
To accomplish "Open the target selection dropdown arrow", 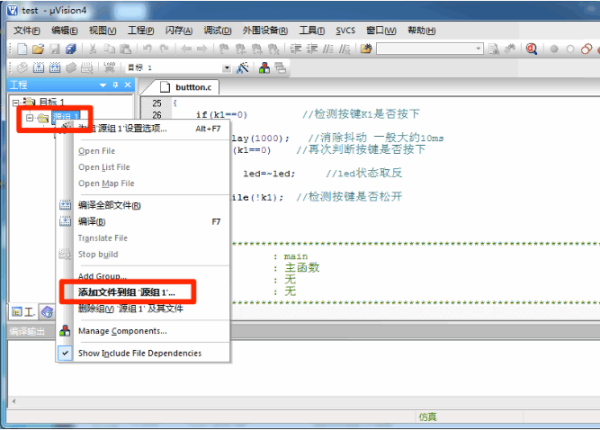I will (227, 68).
